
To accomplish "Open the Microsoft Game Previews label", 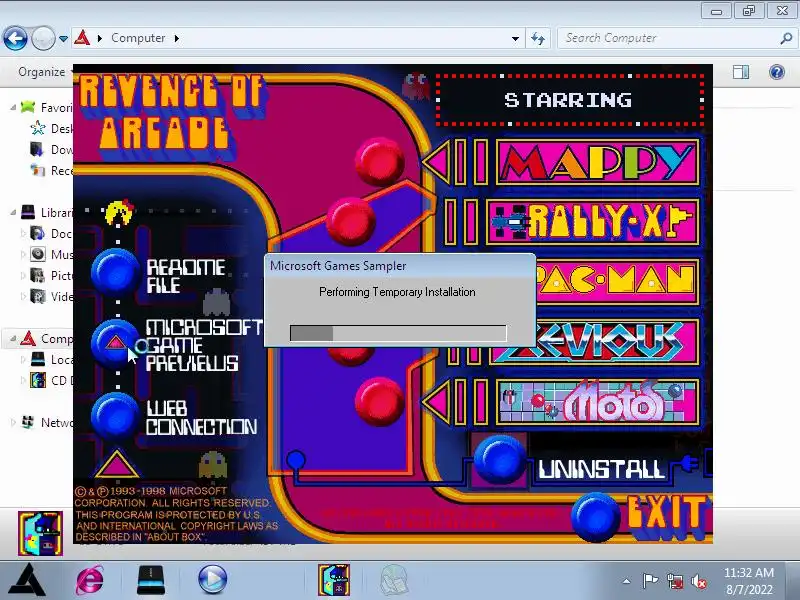I will [204, 345].
